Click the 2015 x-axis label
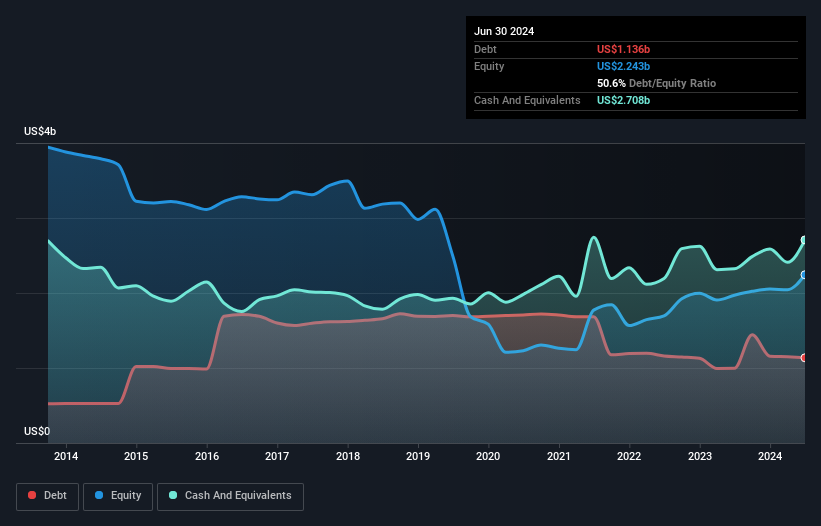Image resolution: width=821 pixels, height=526 pixels. [136, 456]
